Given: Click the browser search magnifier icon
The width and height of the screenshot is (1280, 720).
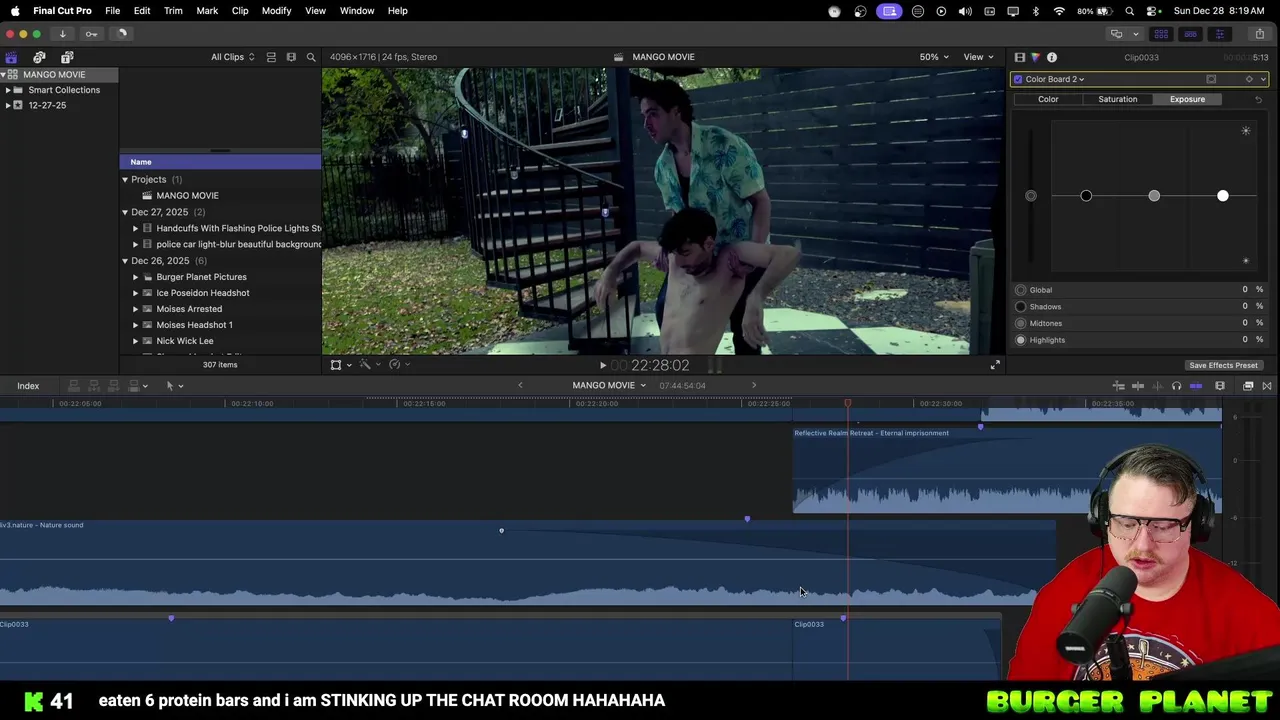Looking at the screenshot, I should click(x=311, y=57).
